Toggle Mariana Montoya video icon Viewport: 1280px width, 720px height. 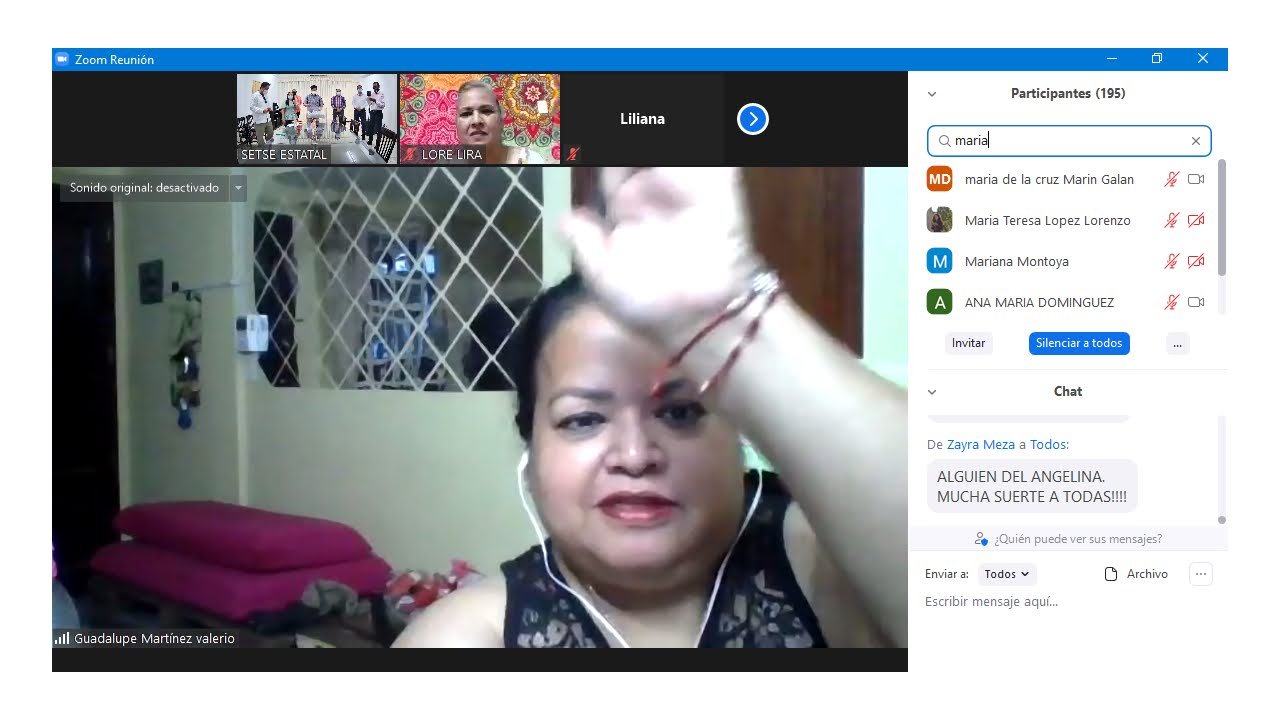pyautogui.click(x=1196, y=262)
